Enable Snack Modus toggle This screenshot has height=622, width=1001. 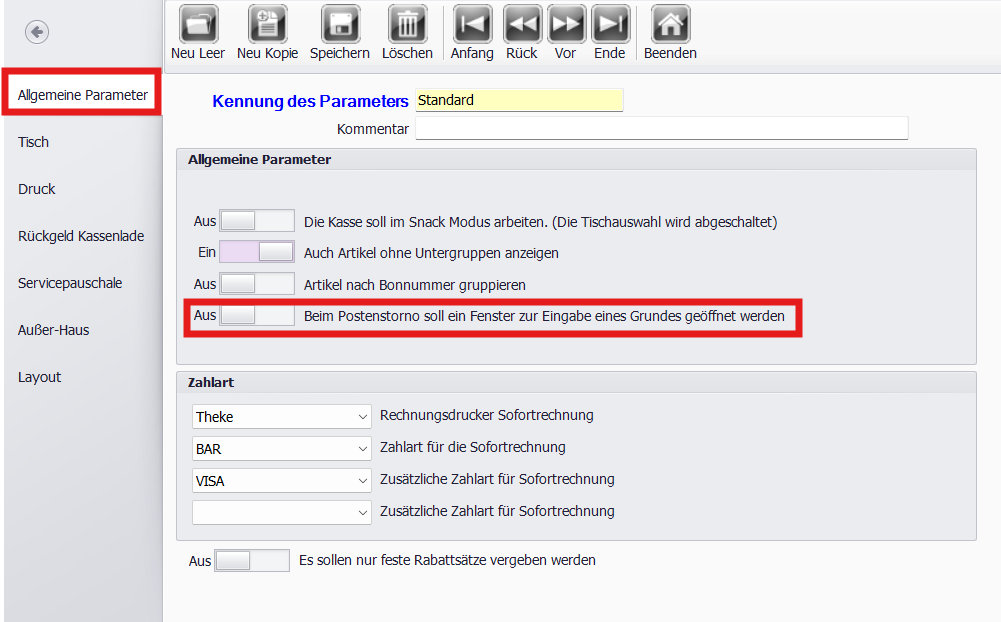coord(257,221)
